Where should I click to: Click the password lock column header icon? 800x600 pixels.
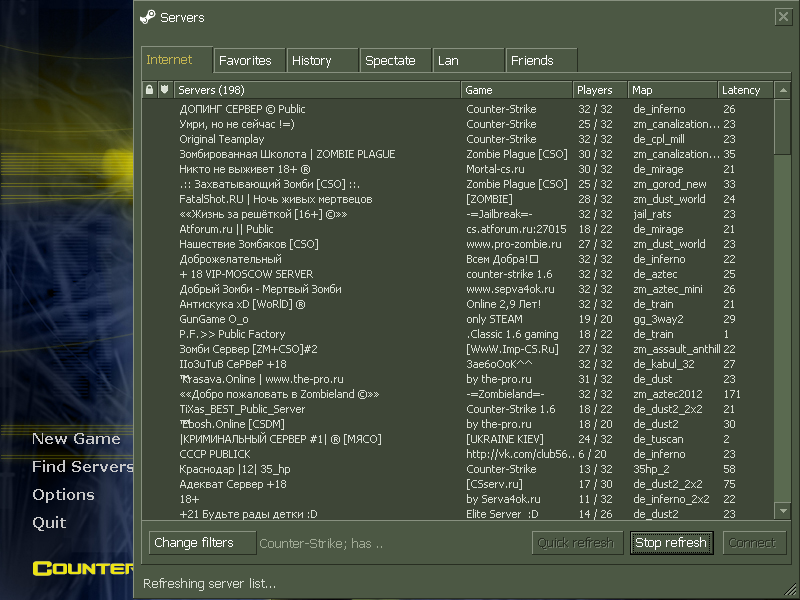[x=149, y=90]
